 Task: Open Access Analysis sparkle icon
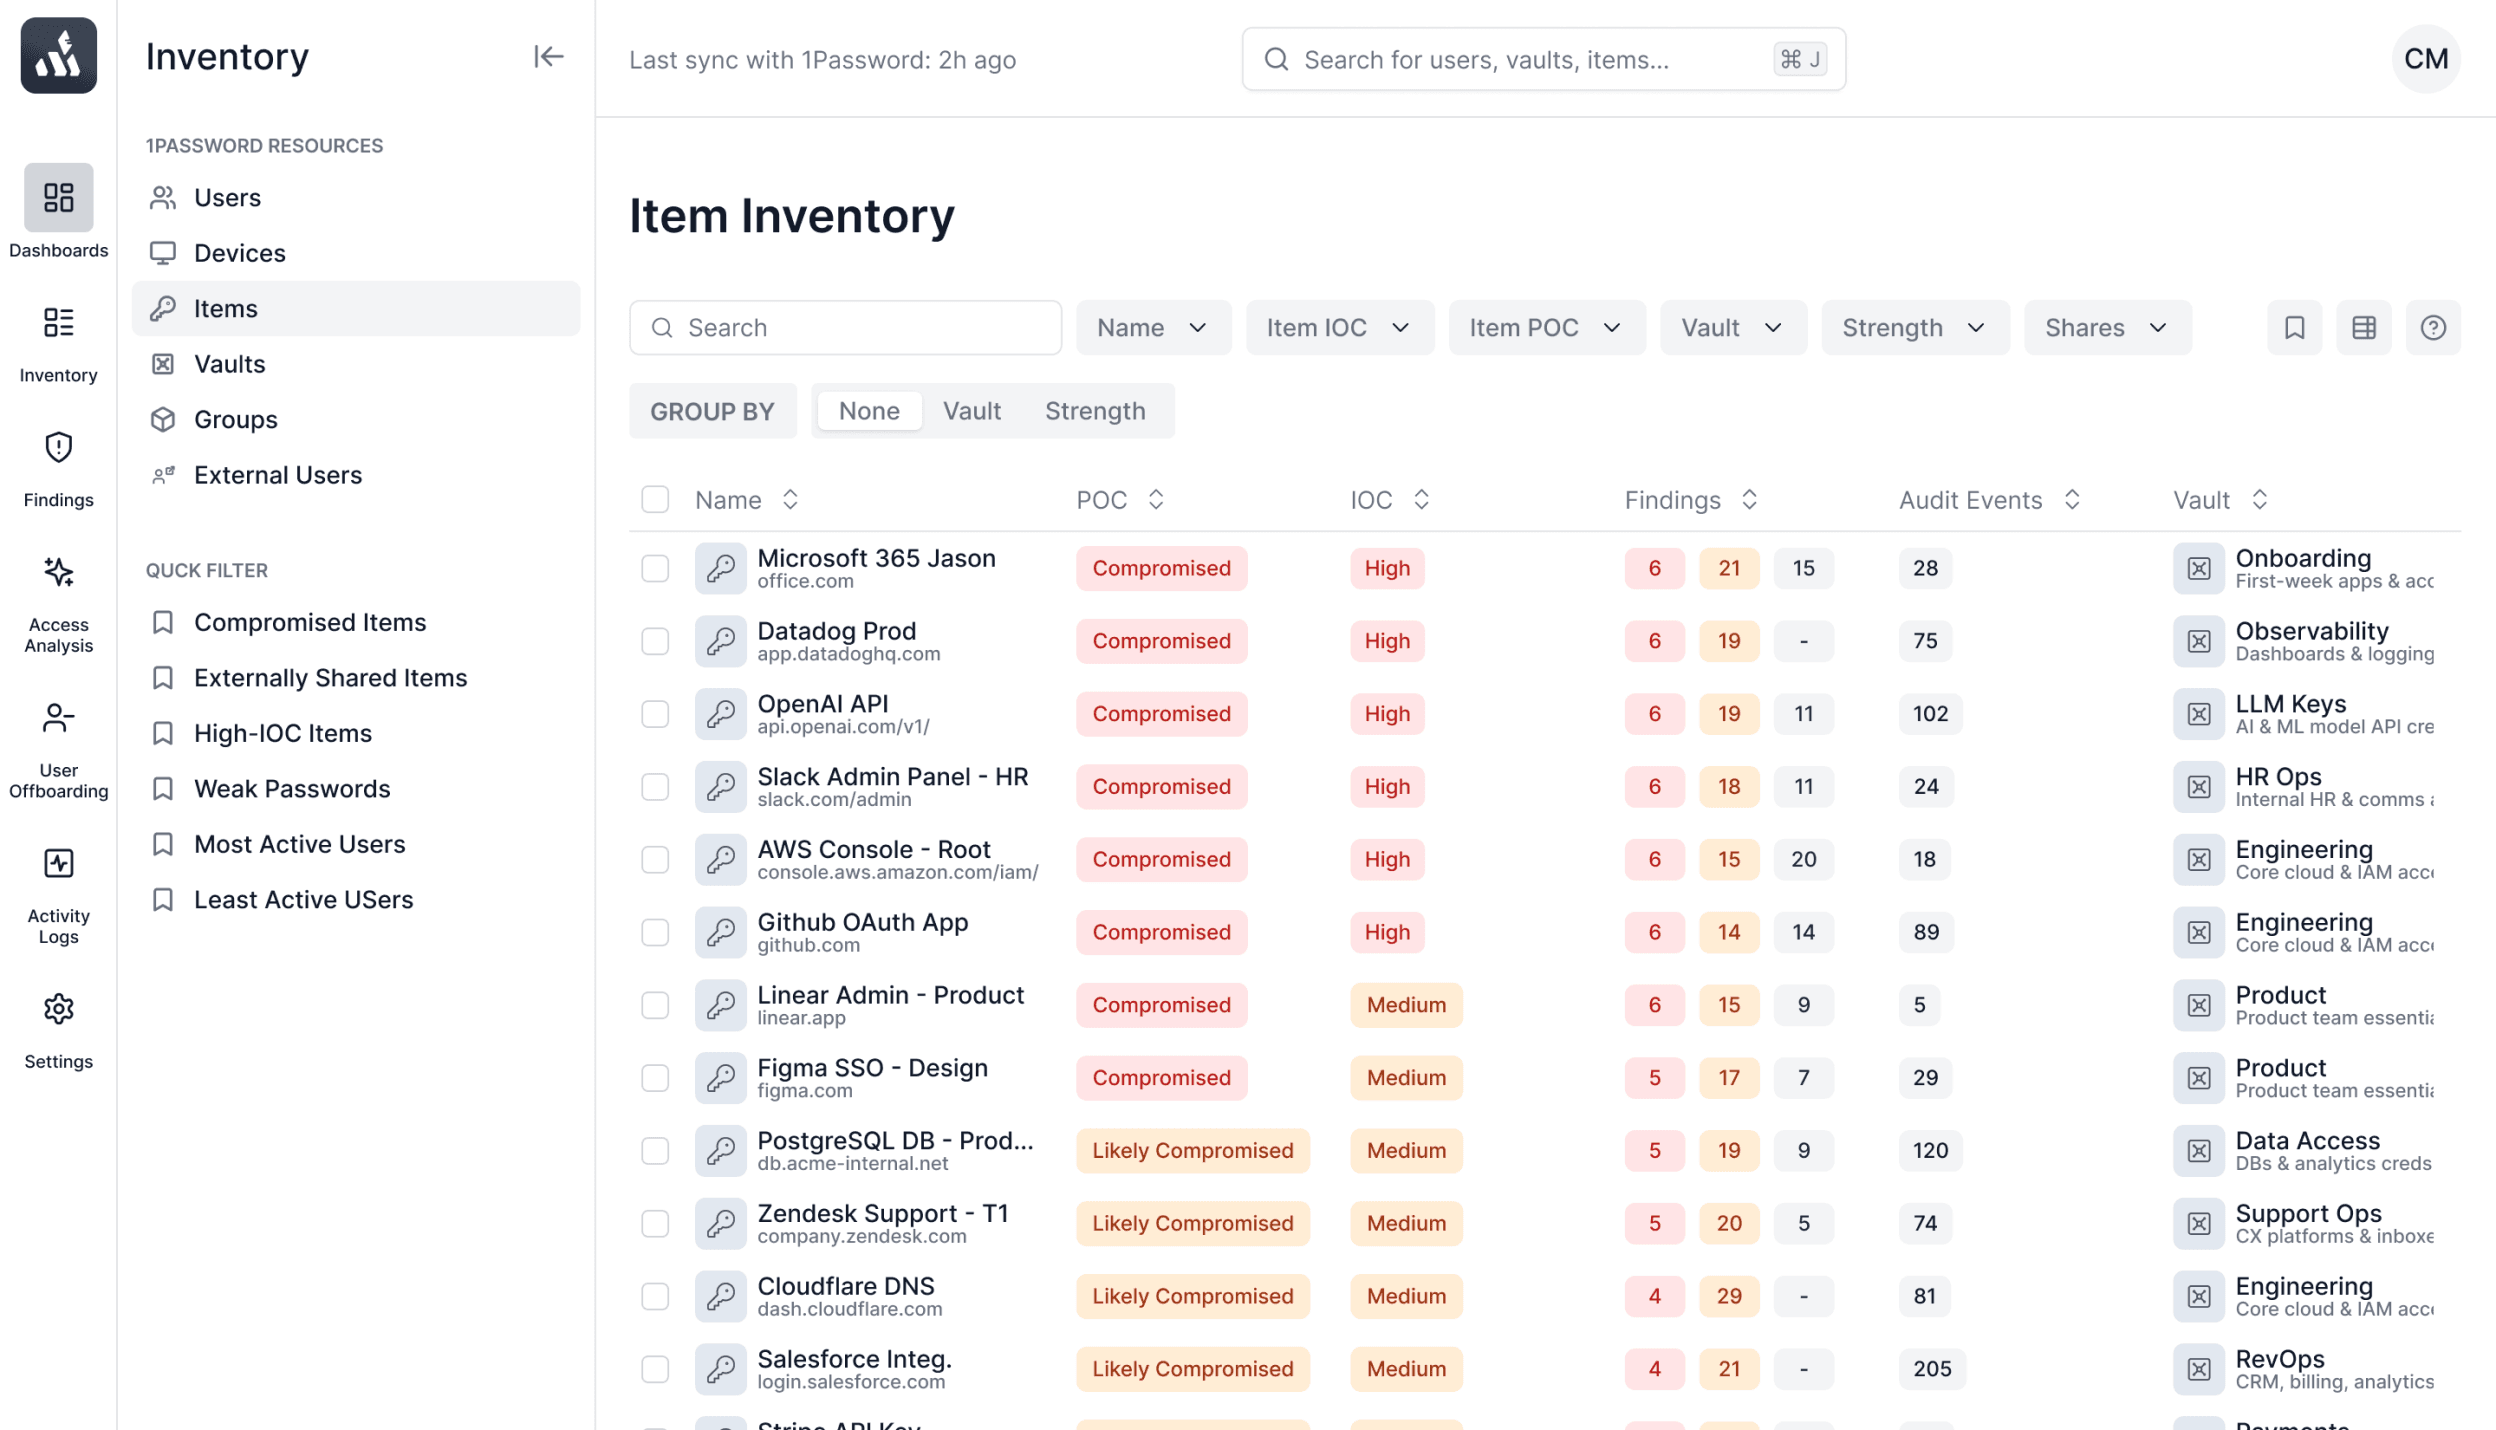tap(58, 572)
